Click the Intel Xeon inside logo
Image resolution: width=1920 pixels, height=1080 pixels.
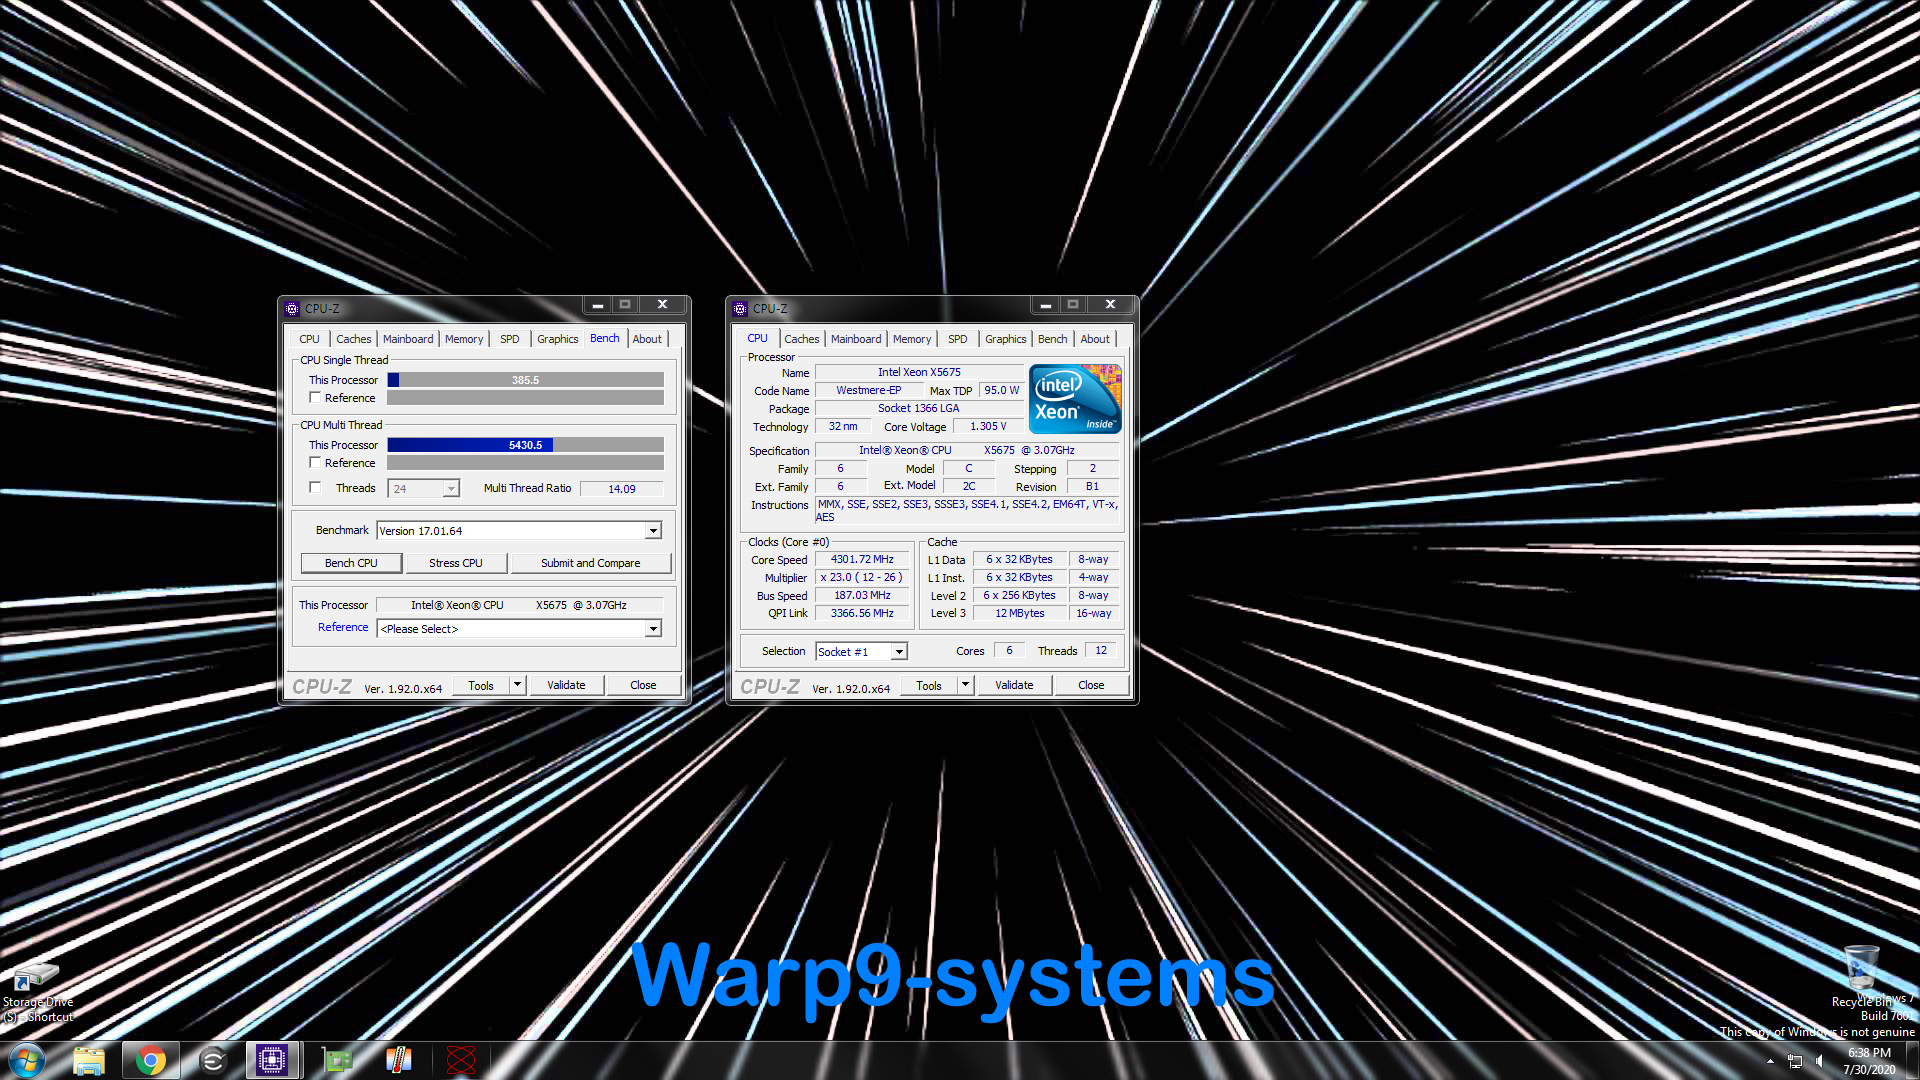tap(1075, 398)
